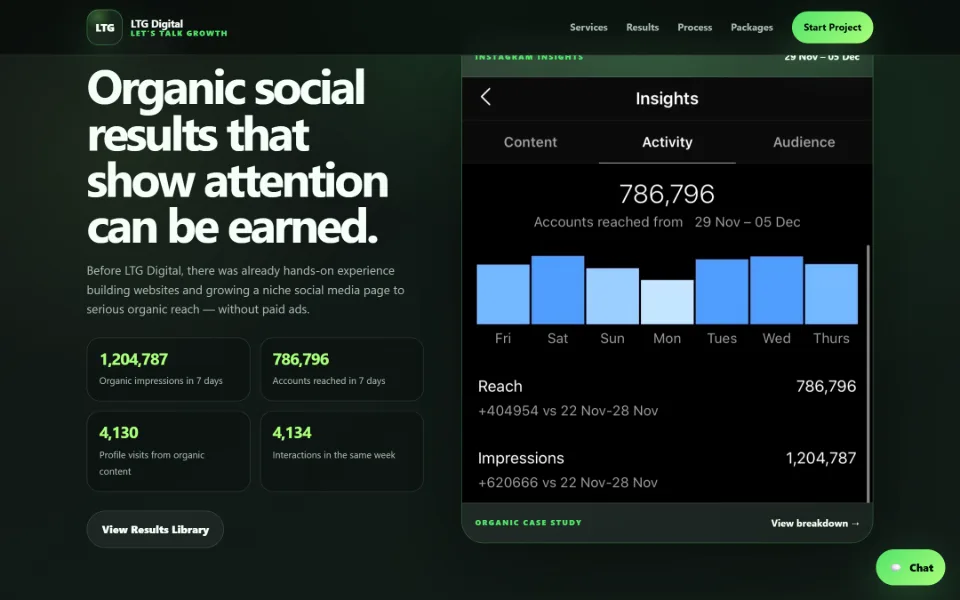960x600 pixels.
Task: Switch to the Audience tab
Action: click(804, 142)
